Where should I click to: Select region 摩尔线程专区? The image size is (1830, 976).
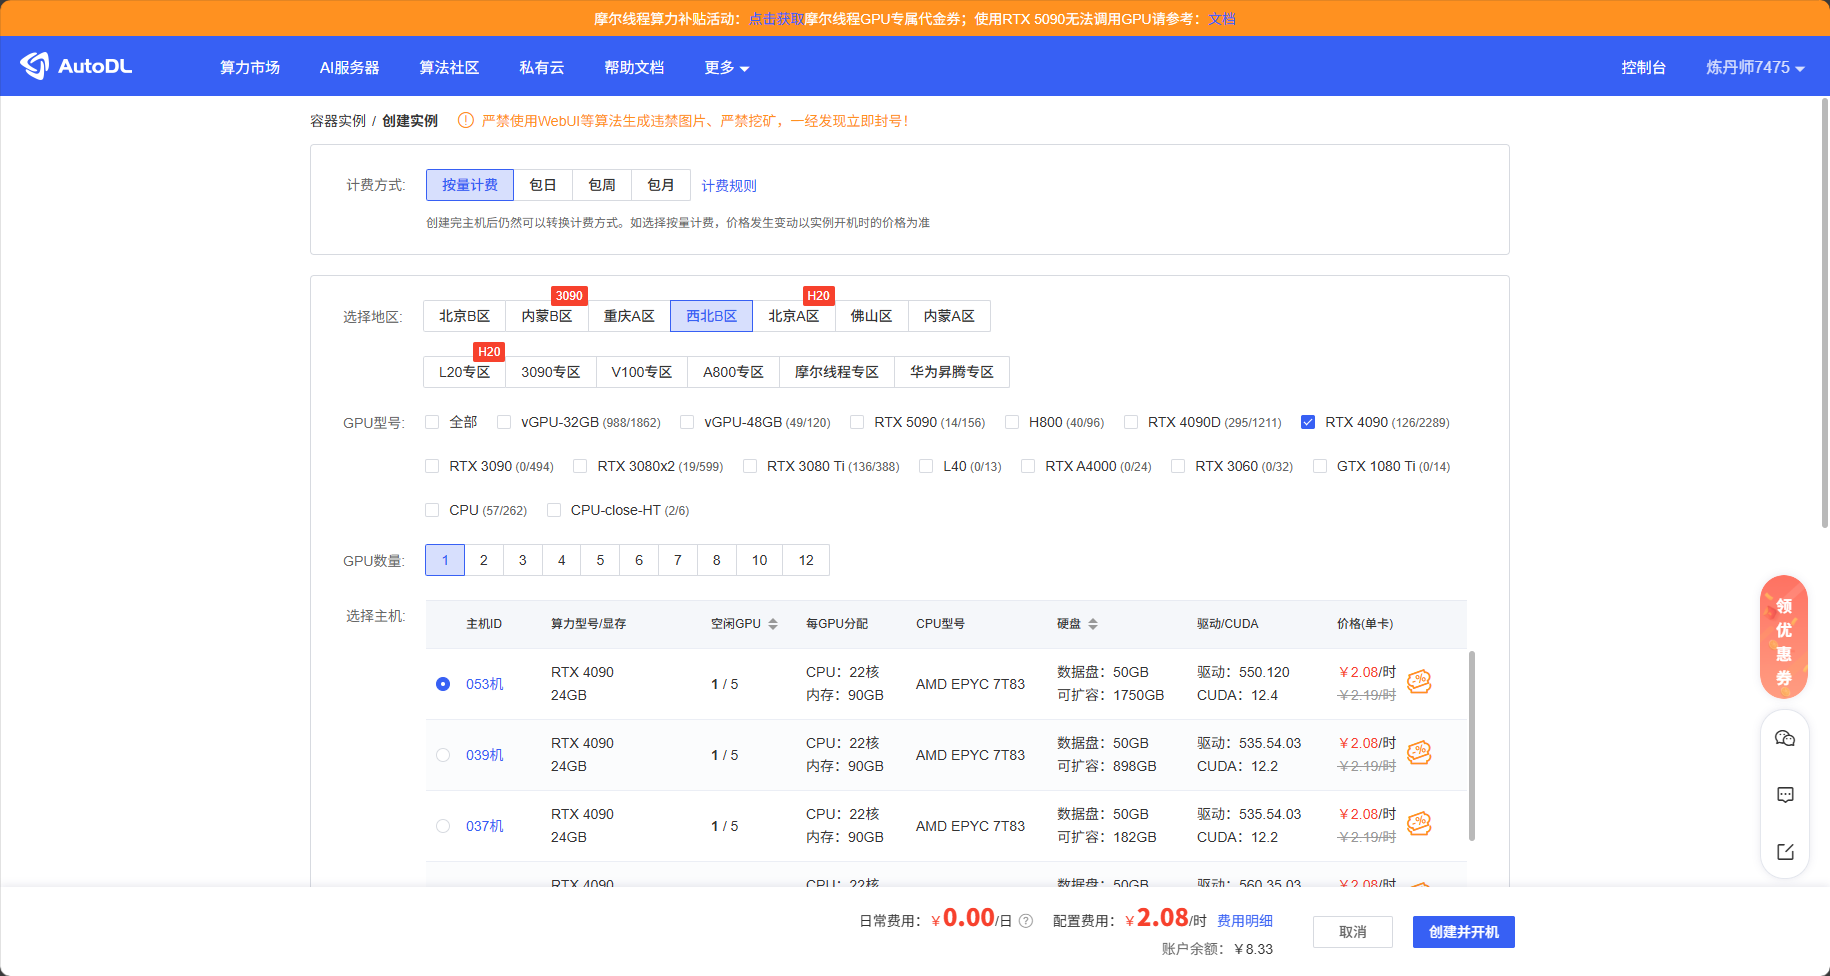[x=837, y=372]
